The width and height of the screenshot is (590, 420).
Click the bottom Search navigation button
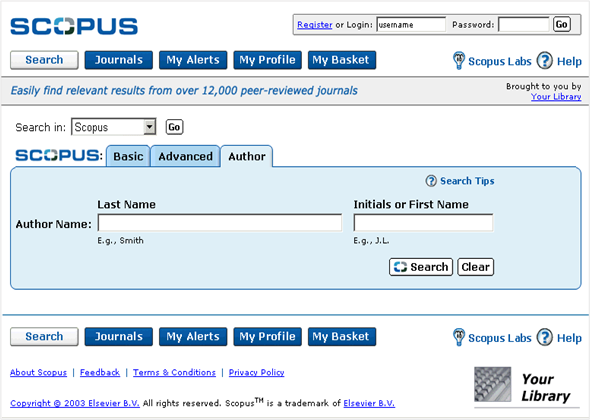pyautogui.click(x=44, y=336)
